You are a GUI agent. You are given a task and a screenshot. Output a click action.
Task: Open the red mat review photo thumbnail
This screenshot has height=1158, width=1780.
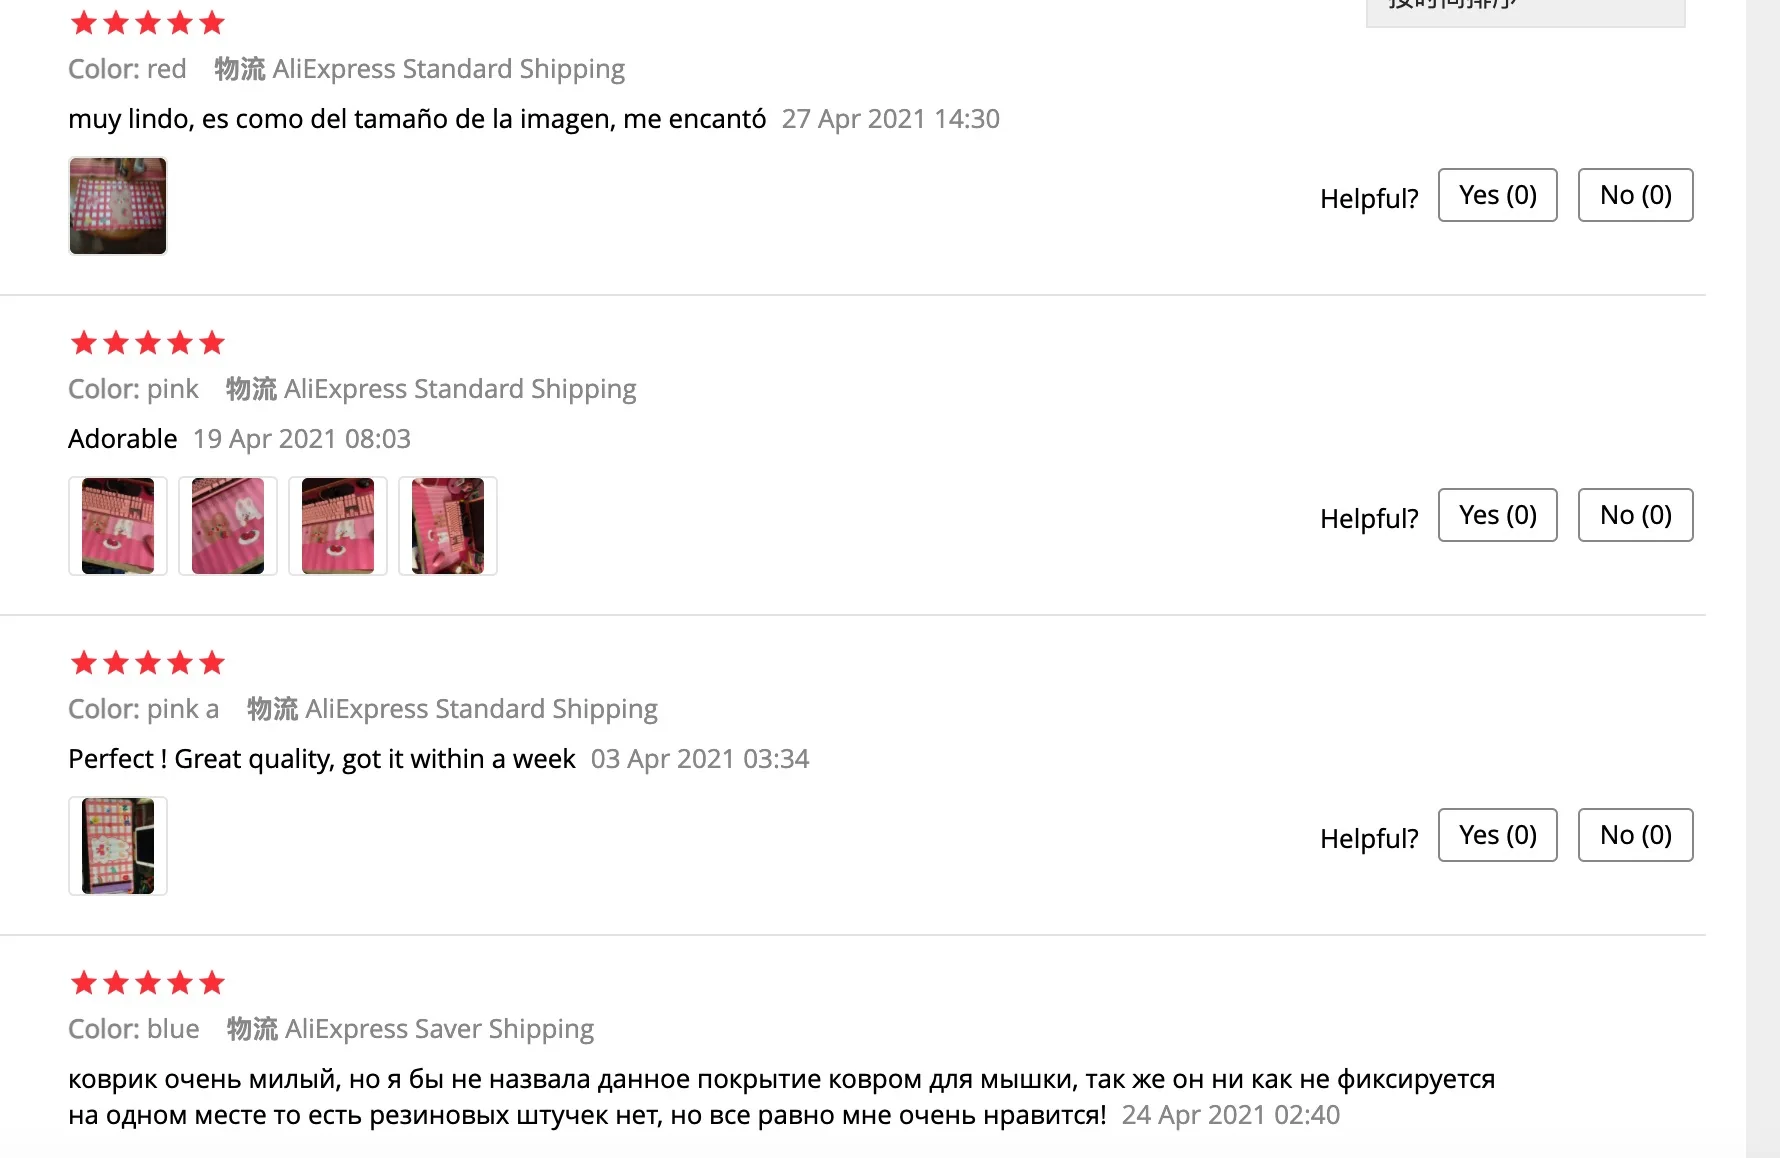coord(118,206)
